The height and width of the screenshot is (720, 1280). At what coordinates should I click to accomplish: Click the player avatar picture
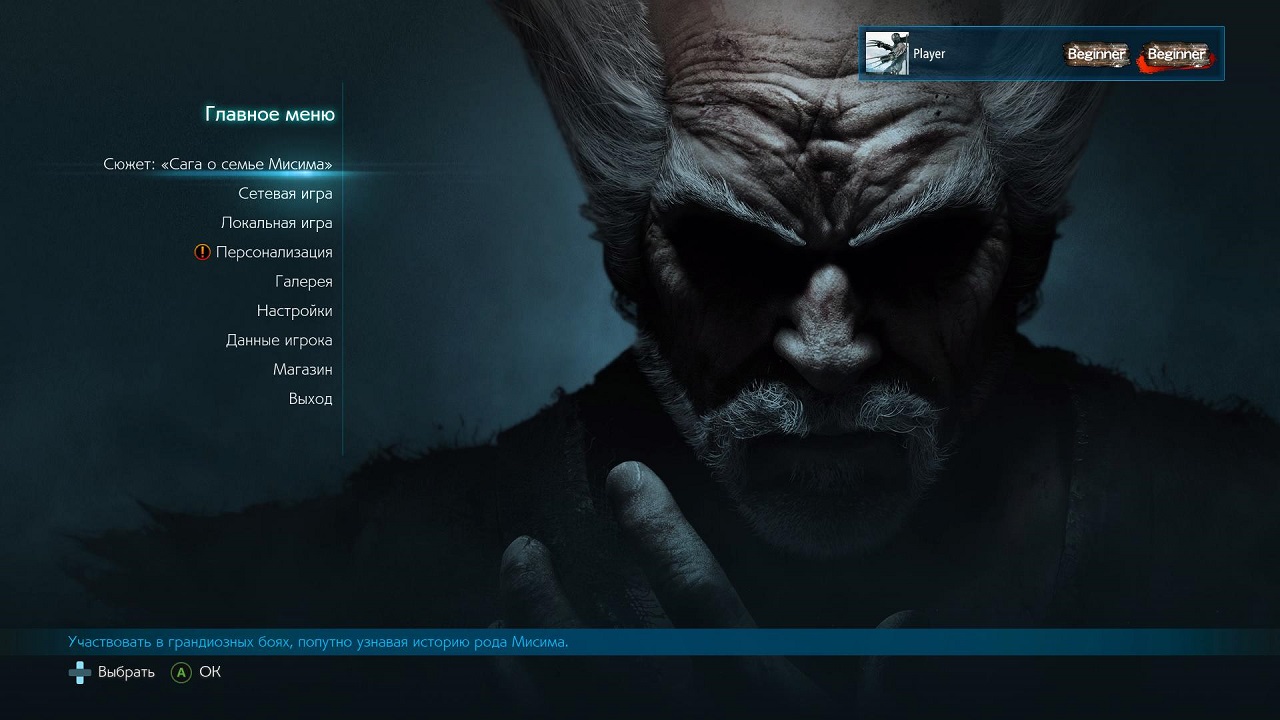coord(887,54)
